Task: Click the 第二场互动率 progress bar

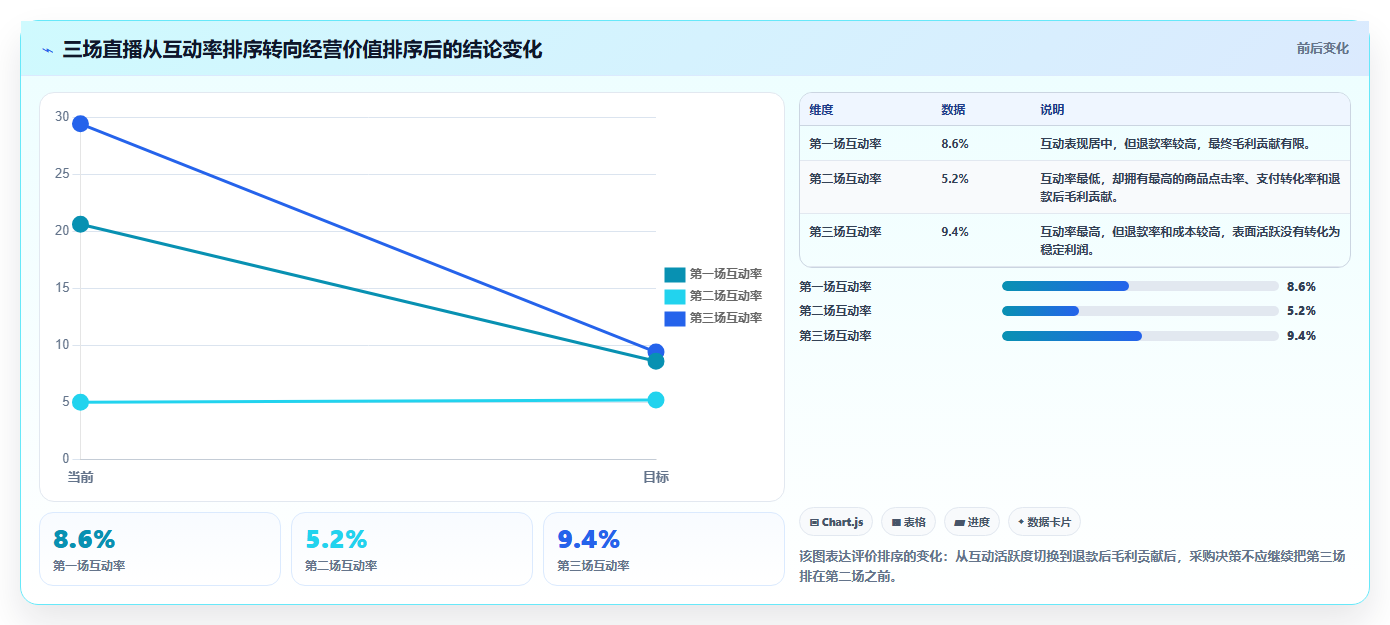Action: point(1140,311)
